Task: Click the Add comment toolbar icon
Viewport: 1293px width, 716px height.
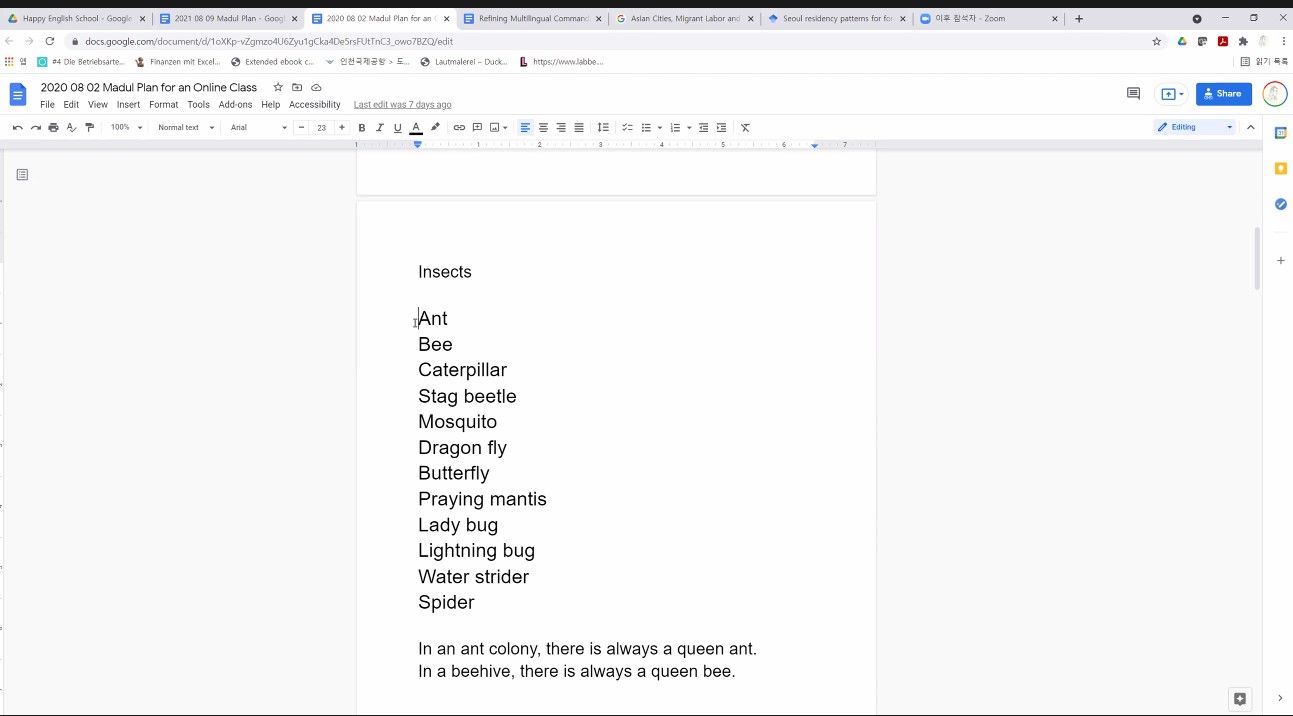Action: (x=477, y=128)
